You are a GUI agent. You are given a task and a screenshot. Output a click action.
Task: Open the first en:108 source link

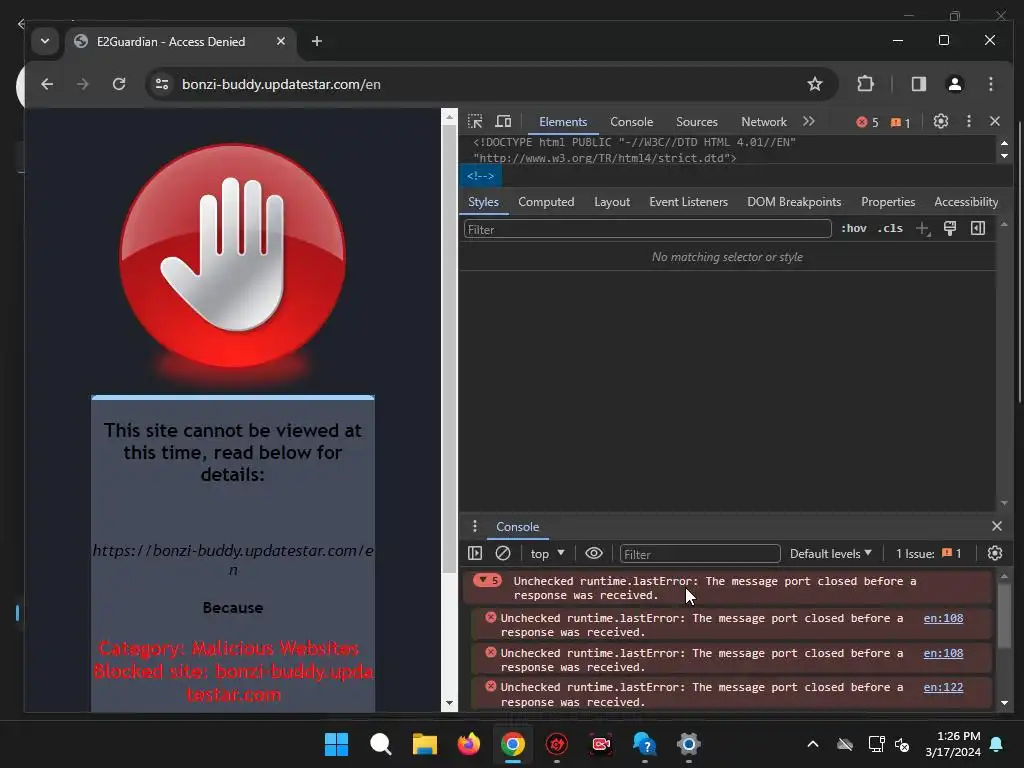point(943,618)
